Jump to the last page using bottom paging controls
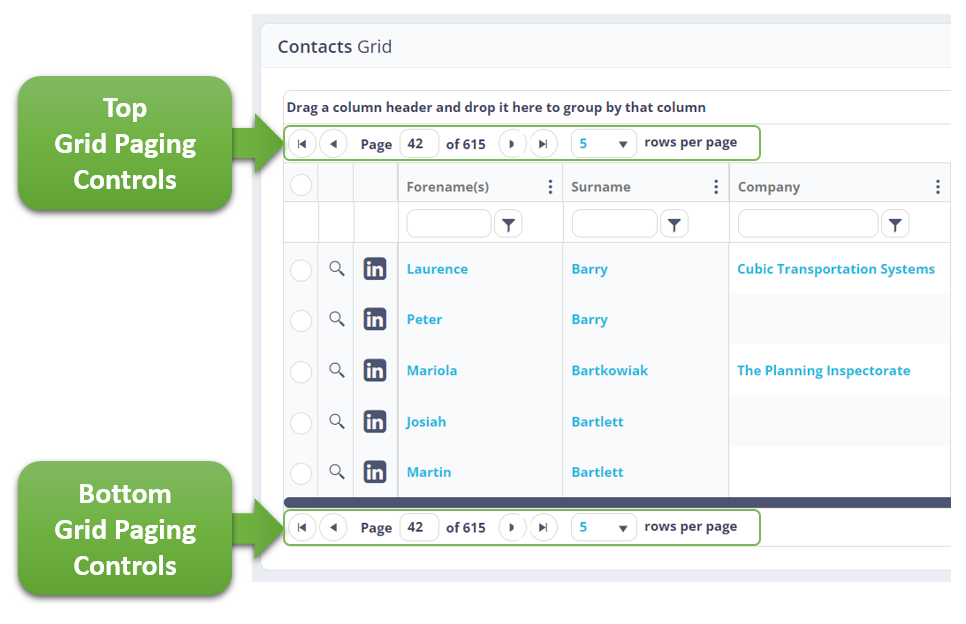Viewport: 966px width, 624px height. pyautogui.click(x=543, y=527)
